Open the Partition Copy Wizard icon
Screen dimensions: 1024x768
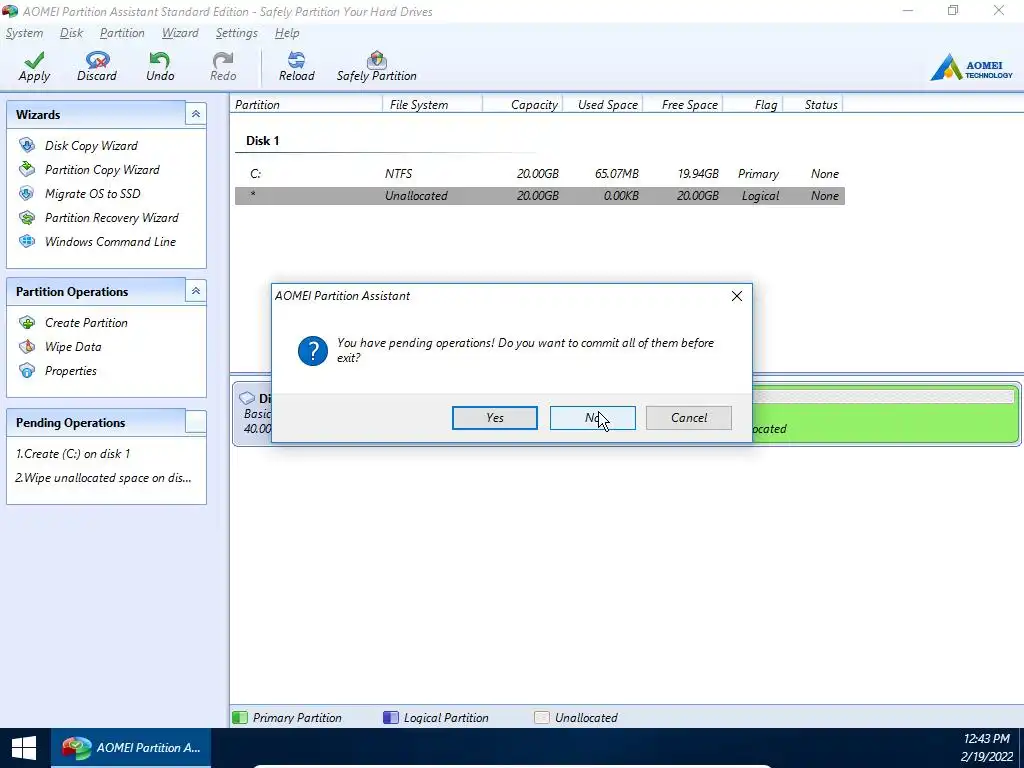click(x=27, y=169)
